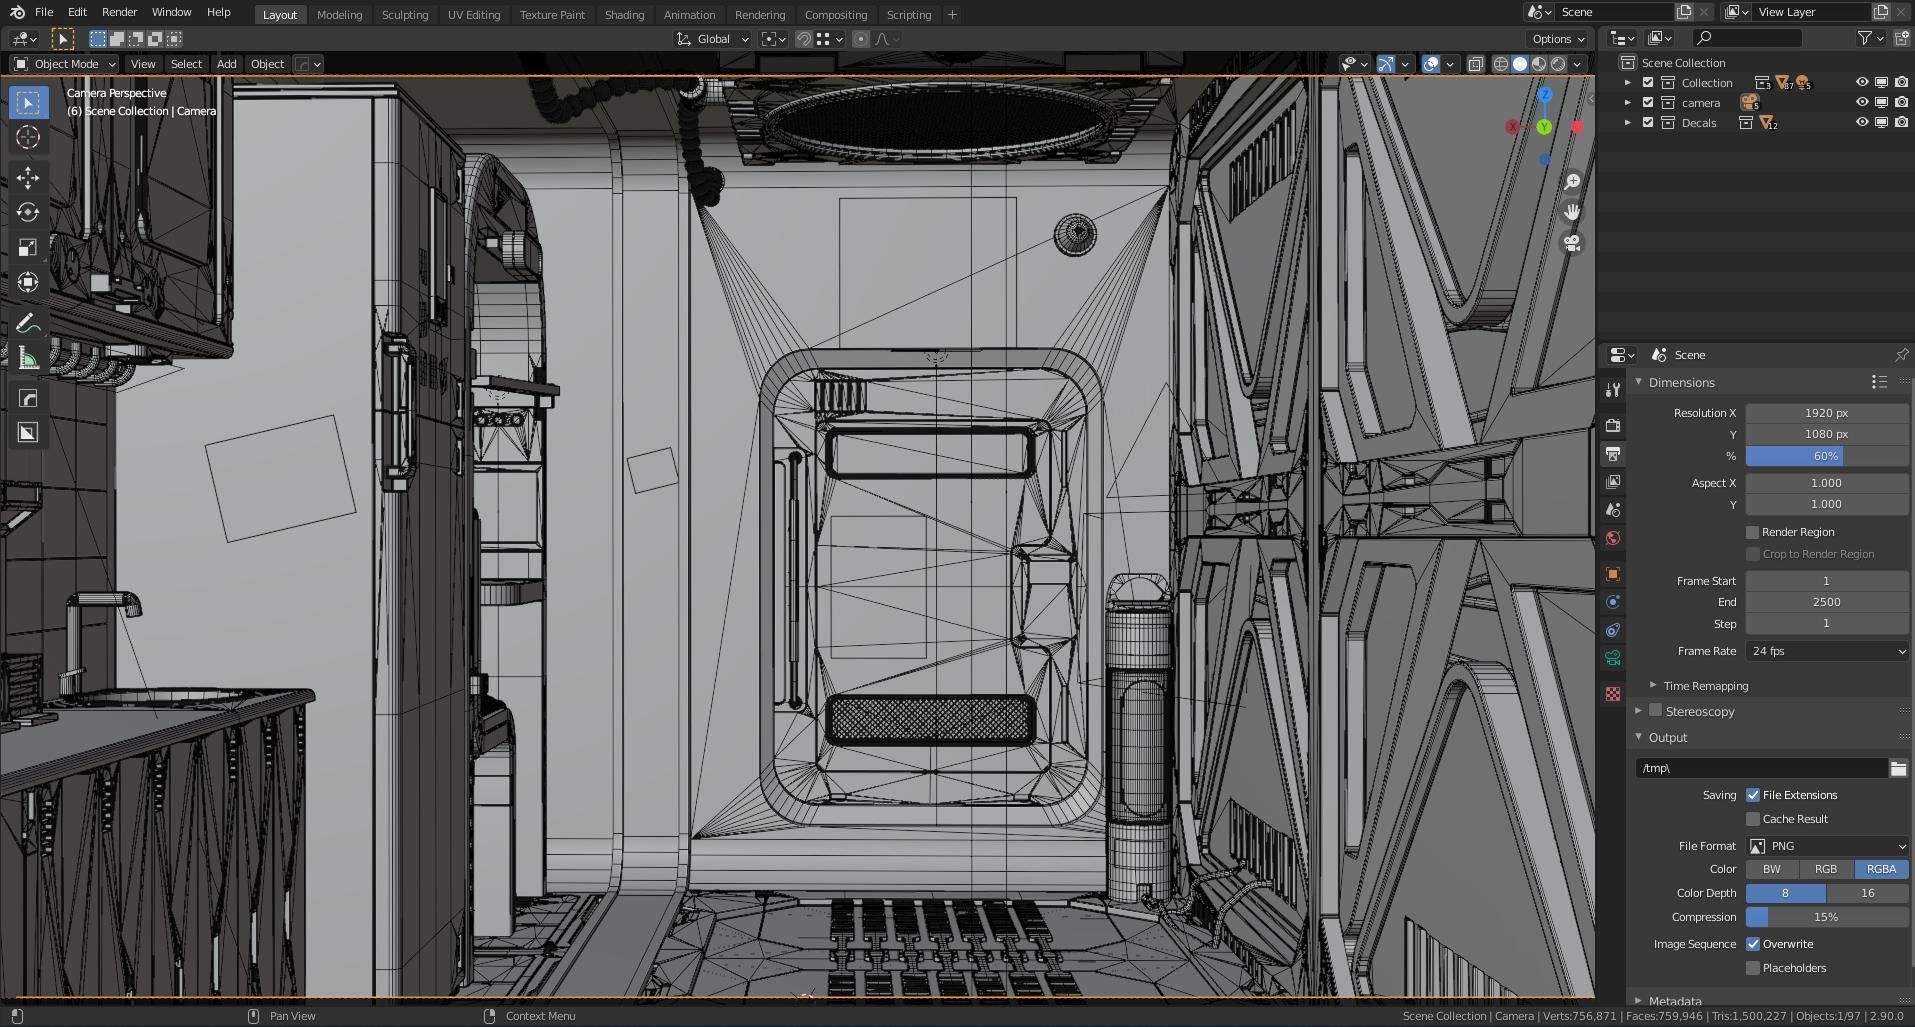The width and height of the screenshot is (1915, 1027).
Task: Open the Object properties tab
Action: click(1612, 574)
